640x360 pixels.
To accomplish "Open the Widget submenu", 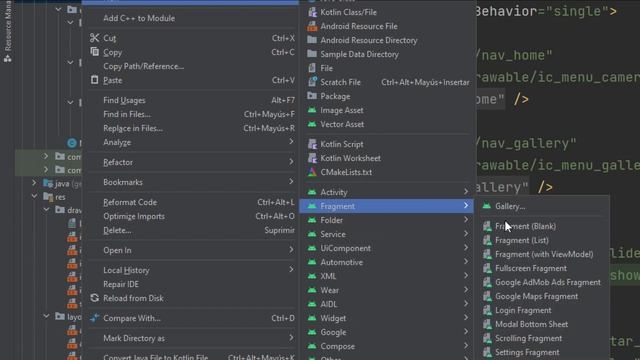I will click(387, 318).
